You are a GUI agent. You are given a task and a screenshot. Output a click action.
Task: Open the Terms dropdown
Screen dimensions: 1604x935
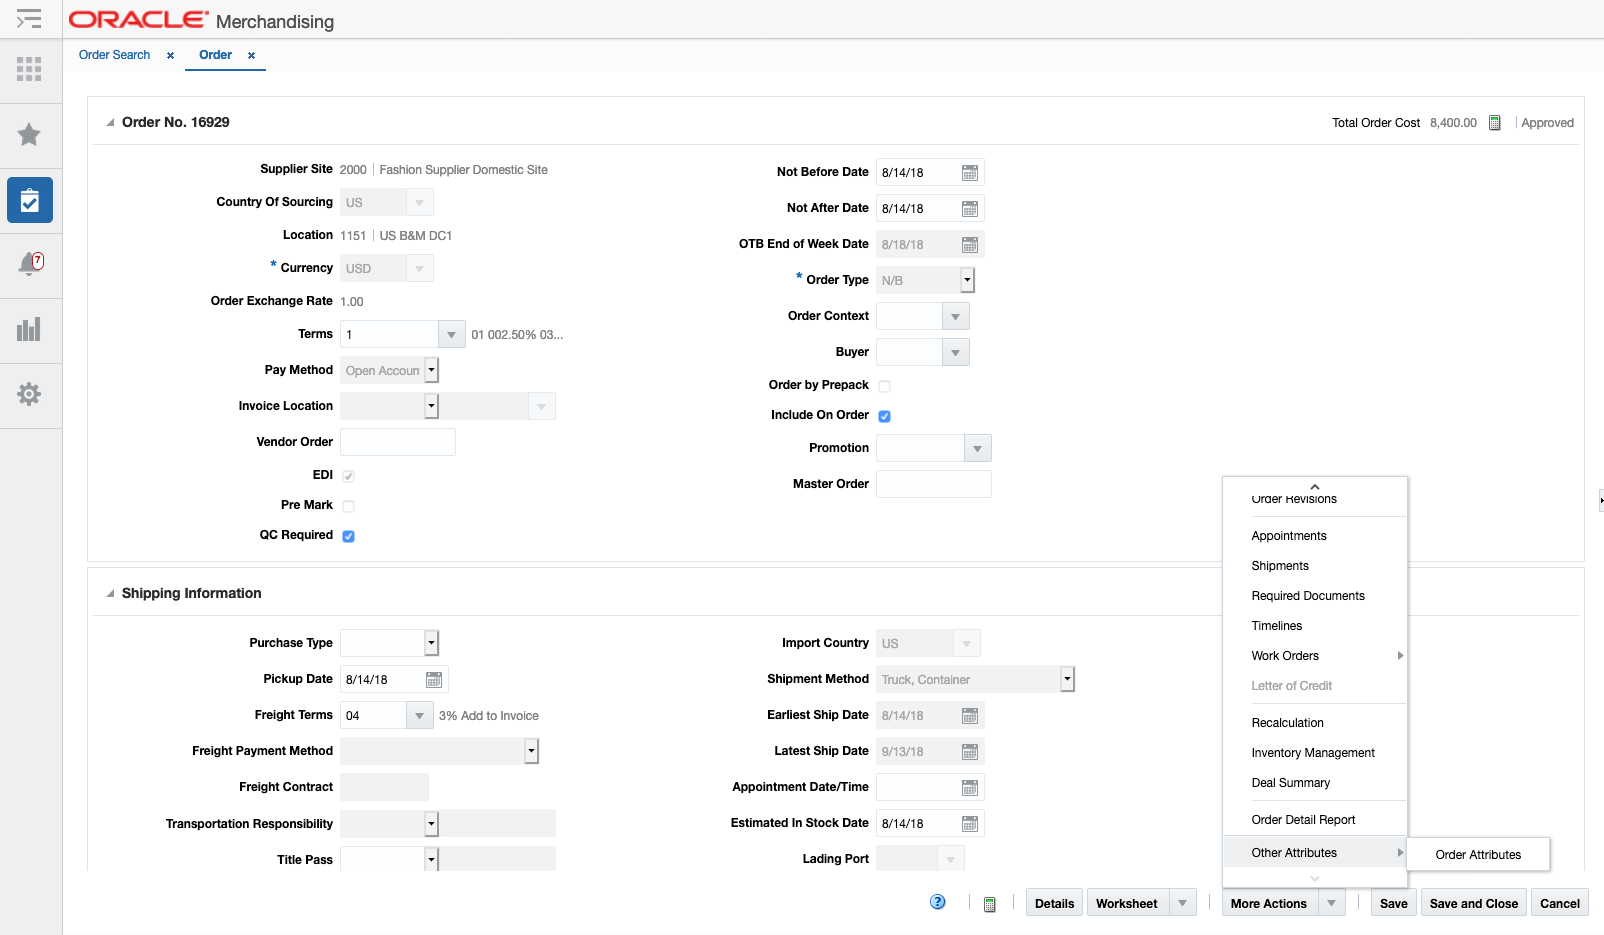451,334
